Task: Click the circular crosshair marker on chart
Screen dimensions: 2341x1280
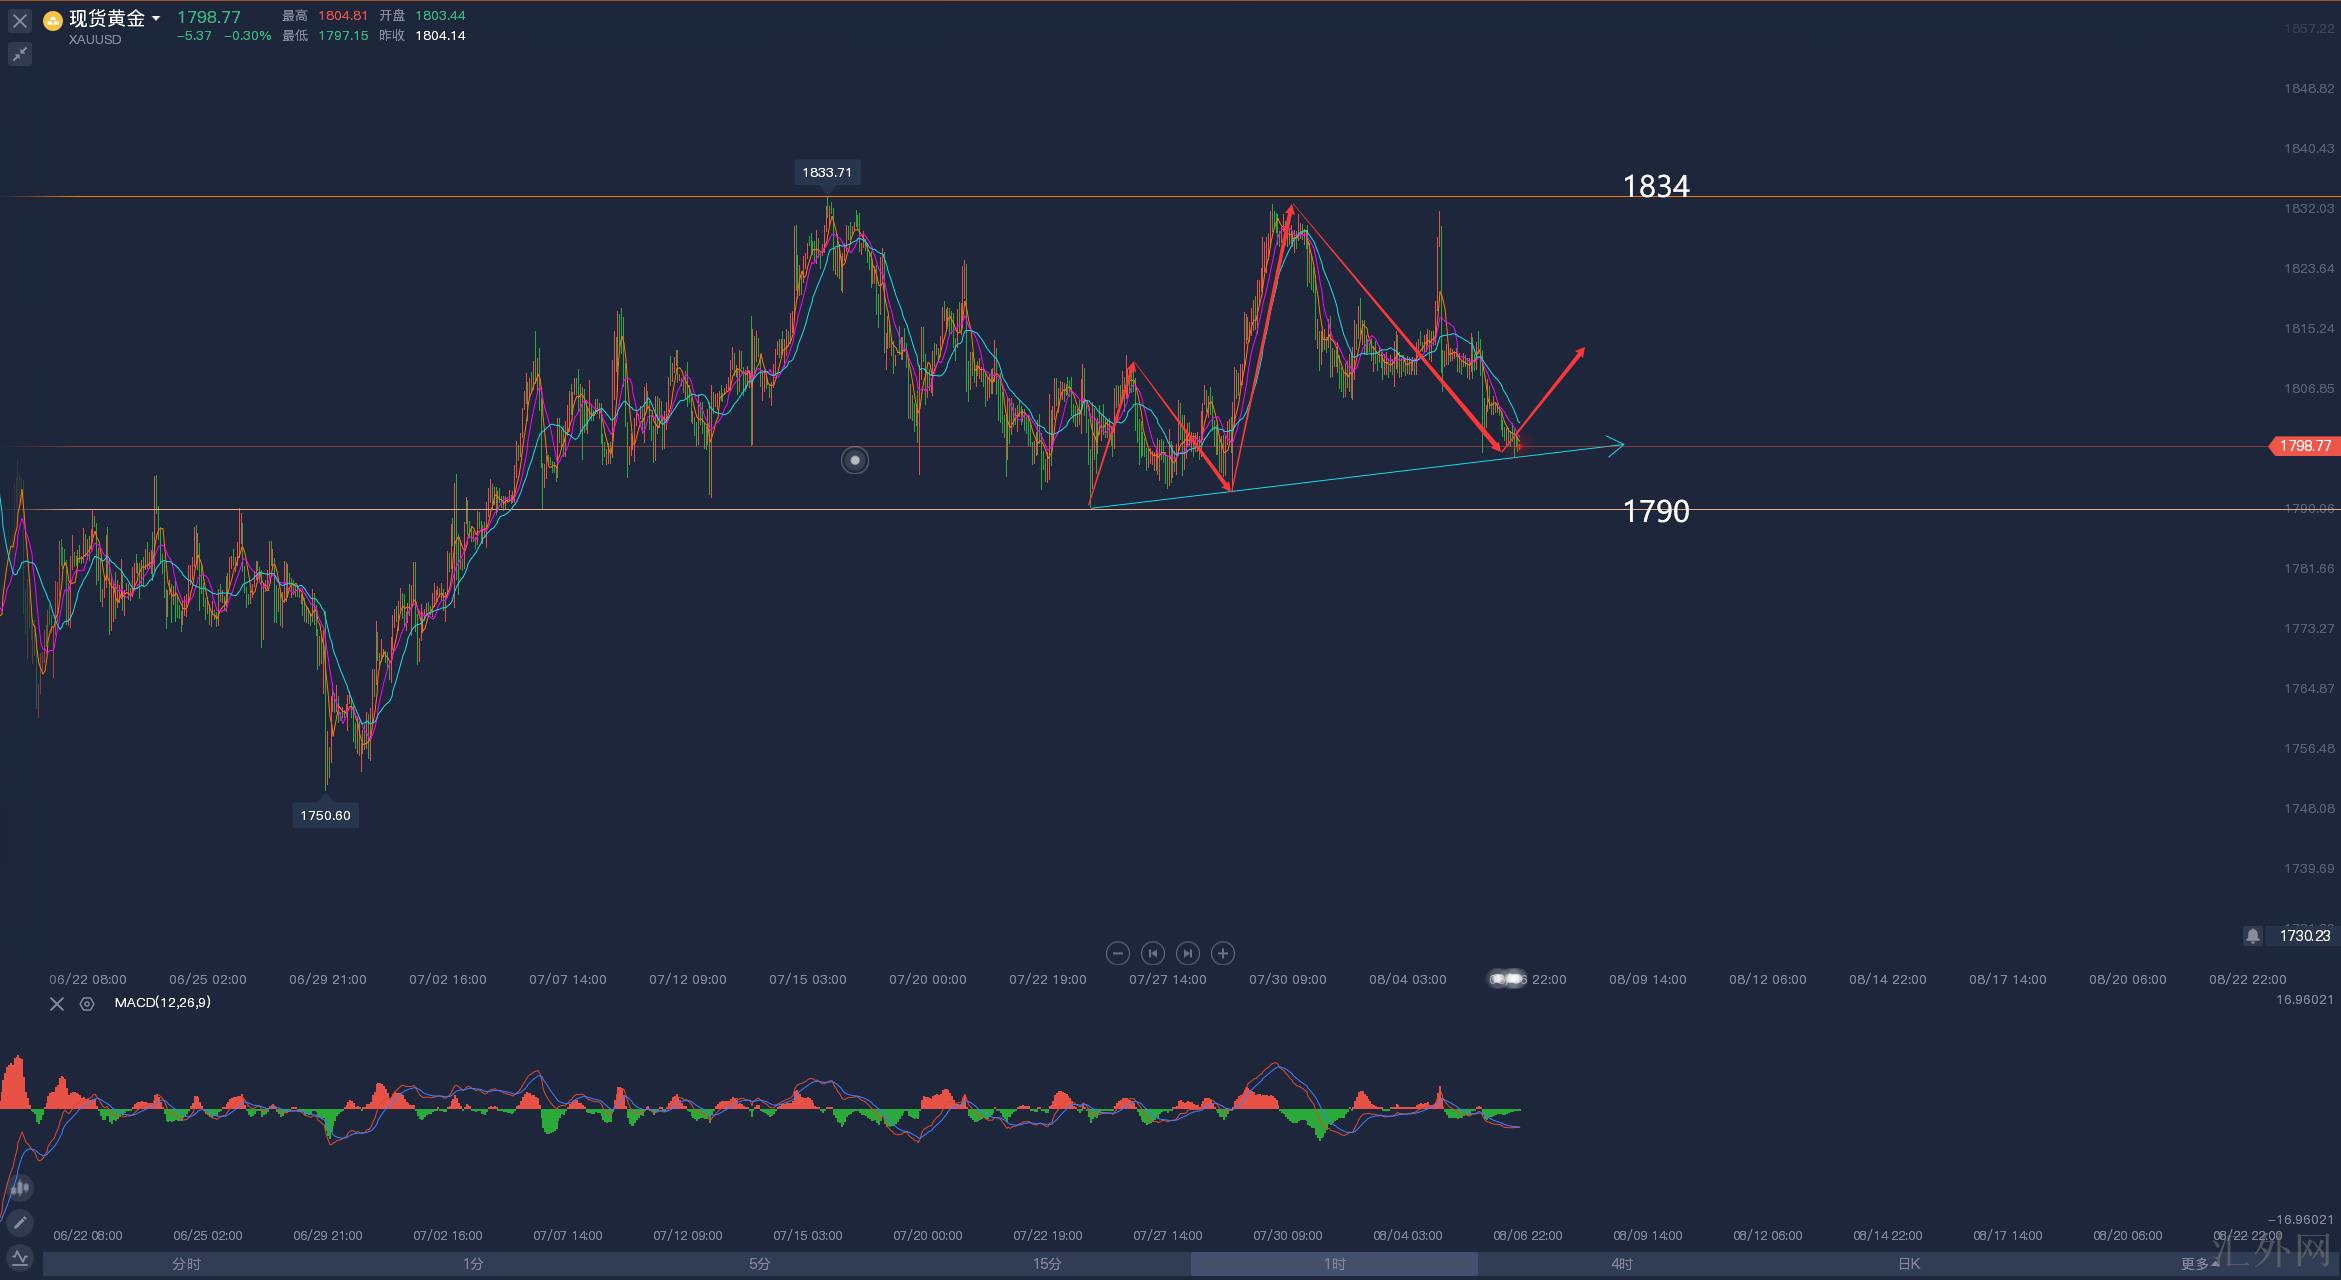Action: pos(855,460)
